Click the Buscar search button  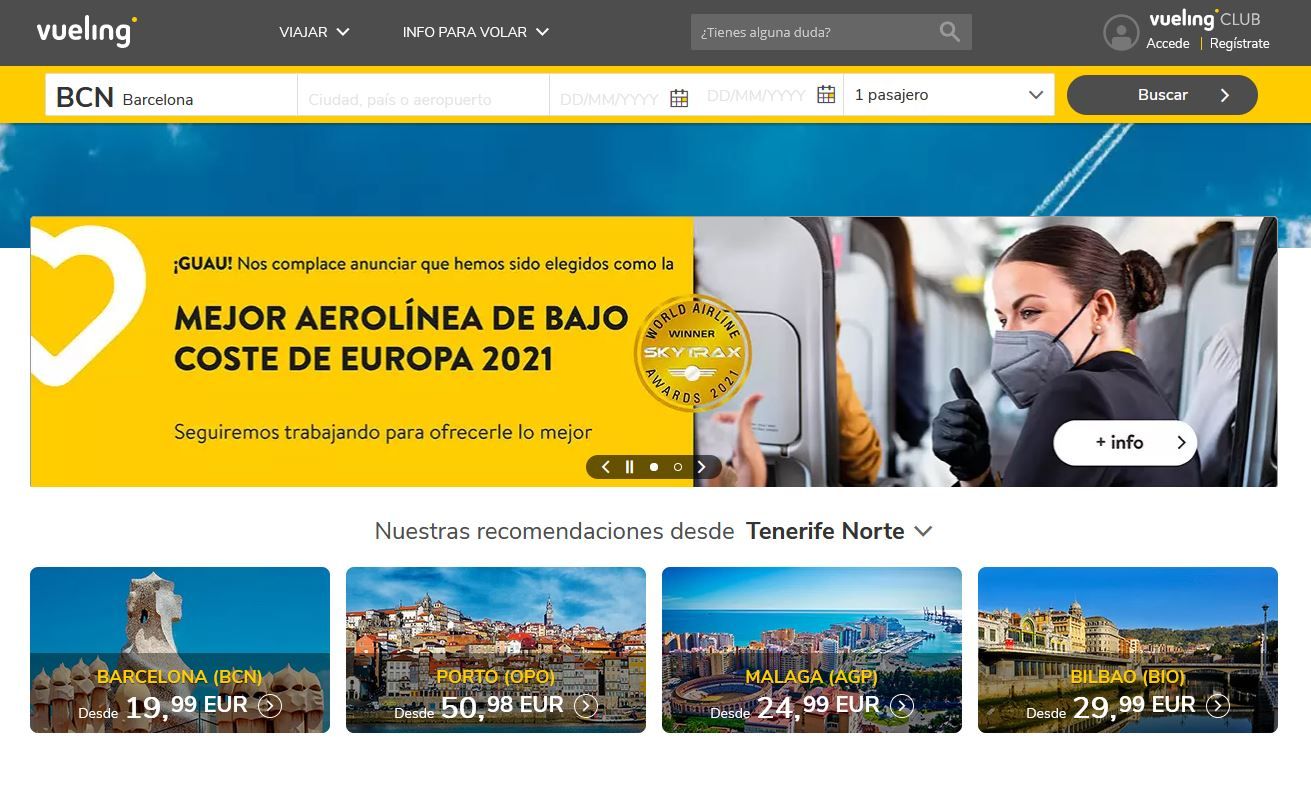point(1162,95)
